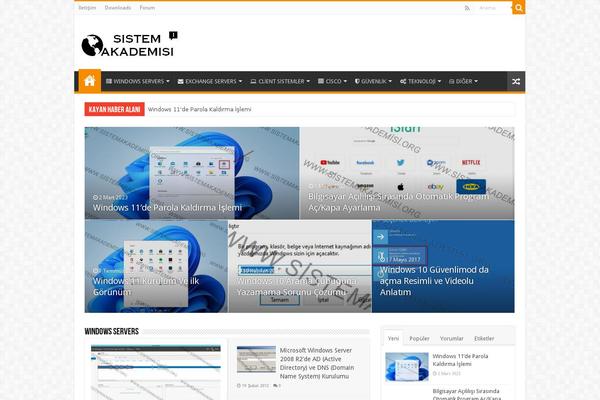The image size is (600, 400).
Task: Open ticker headline Windows 11'de Parola Kaldırma
Action: (199, 109)
